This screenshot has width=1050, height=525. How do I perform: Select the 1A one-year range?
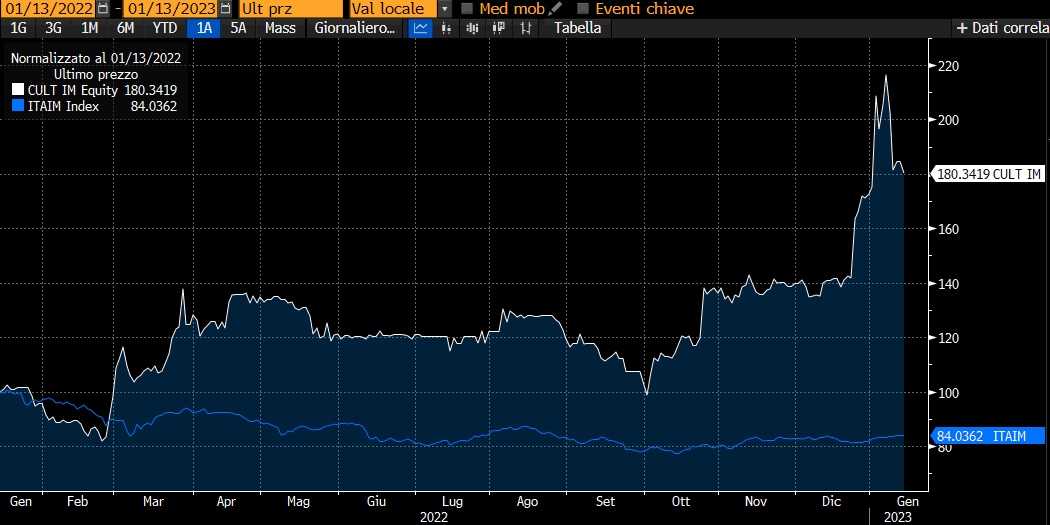[x=204, y=28]
